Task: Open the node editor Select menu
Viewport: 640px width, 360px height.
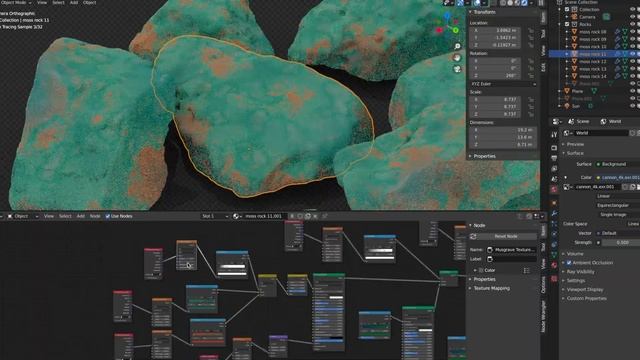Action: coord(65,216)
